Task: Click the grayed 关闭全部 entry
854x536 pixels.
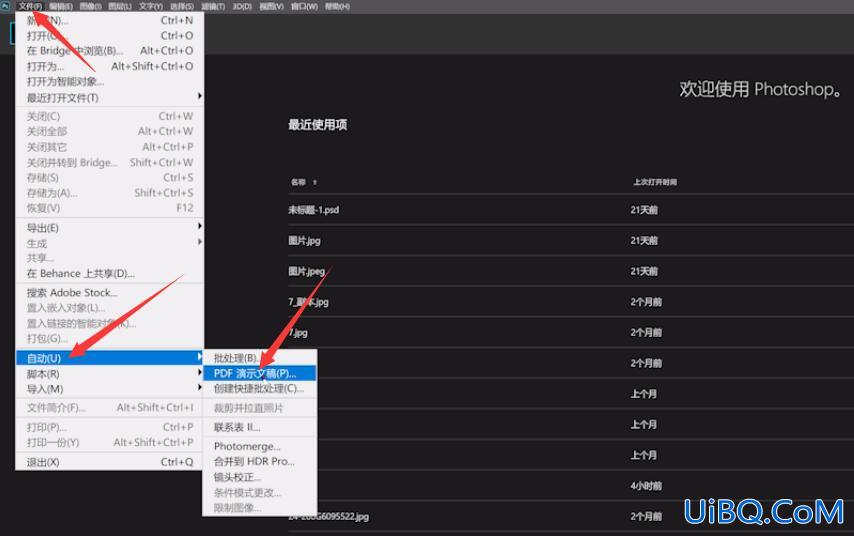Action: point(109,131)
